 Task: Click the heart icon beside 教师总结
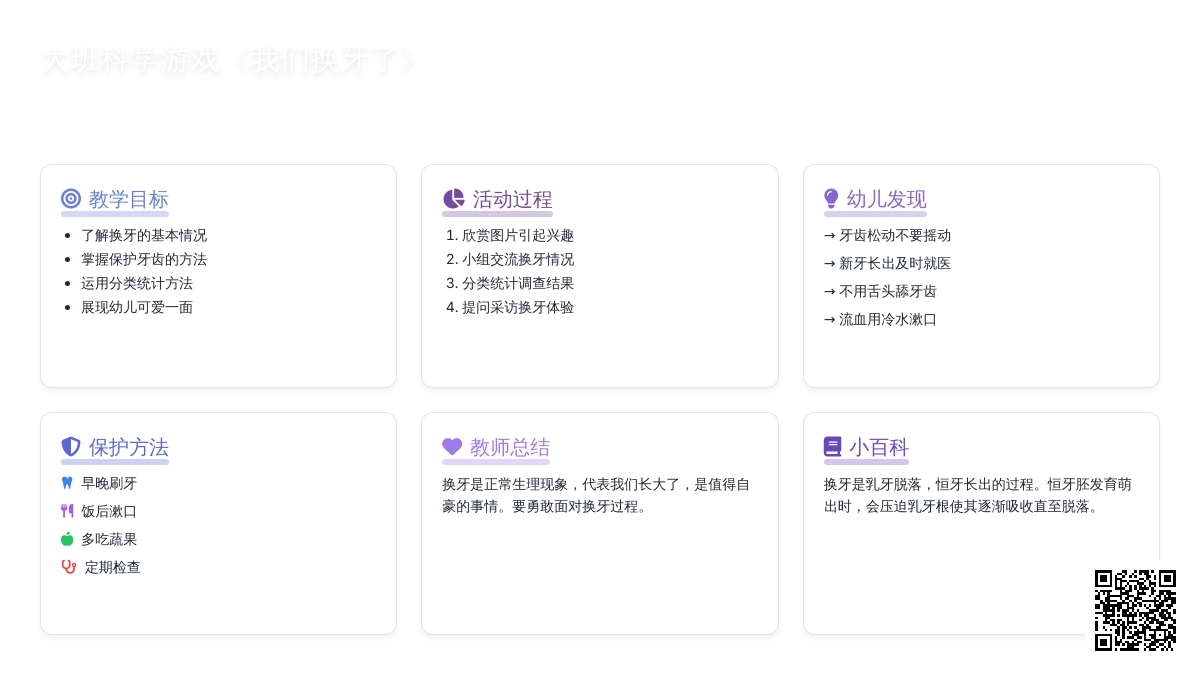tap(452, 447)
